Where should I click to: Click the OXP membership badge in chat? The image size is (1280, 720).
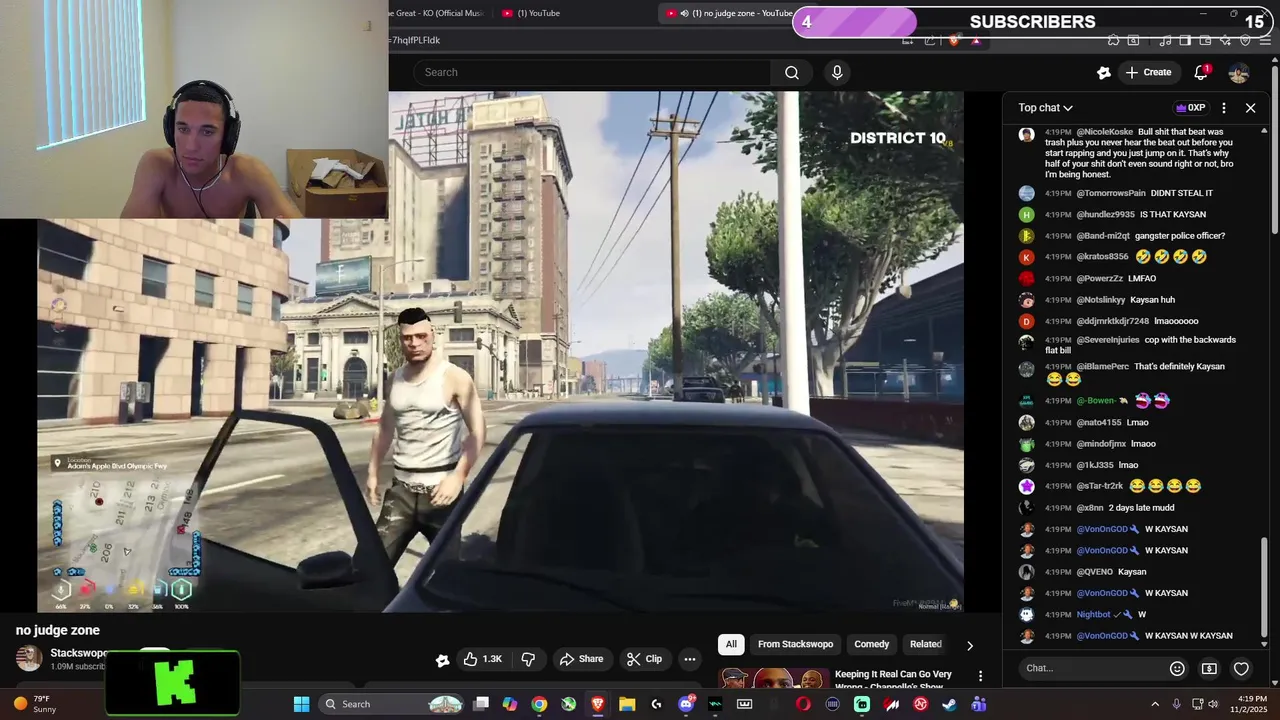point(1190,108)
